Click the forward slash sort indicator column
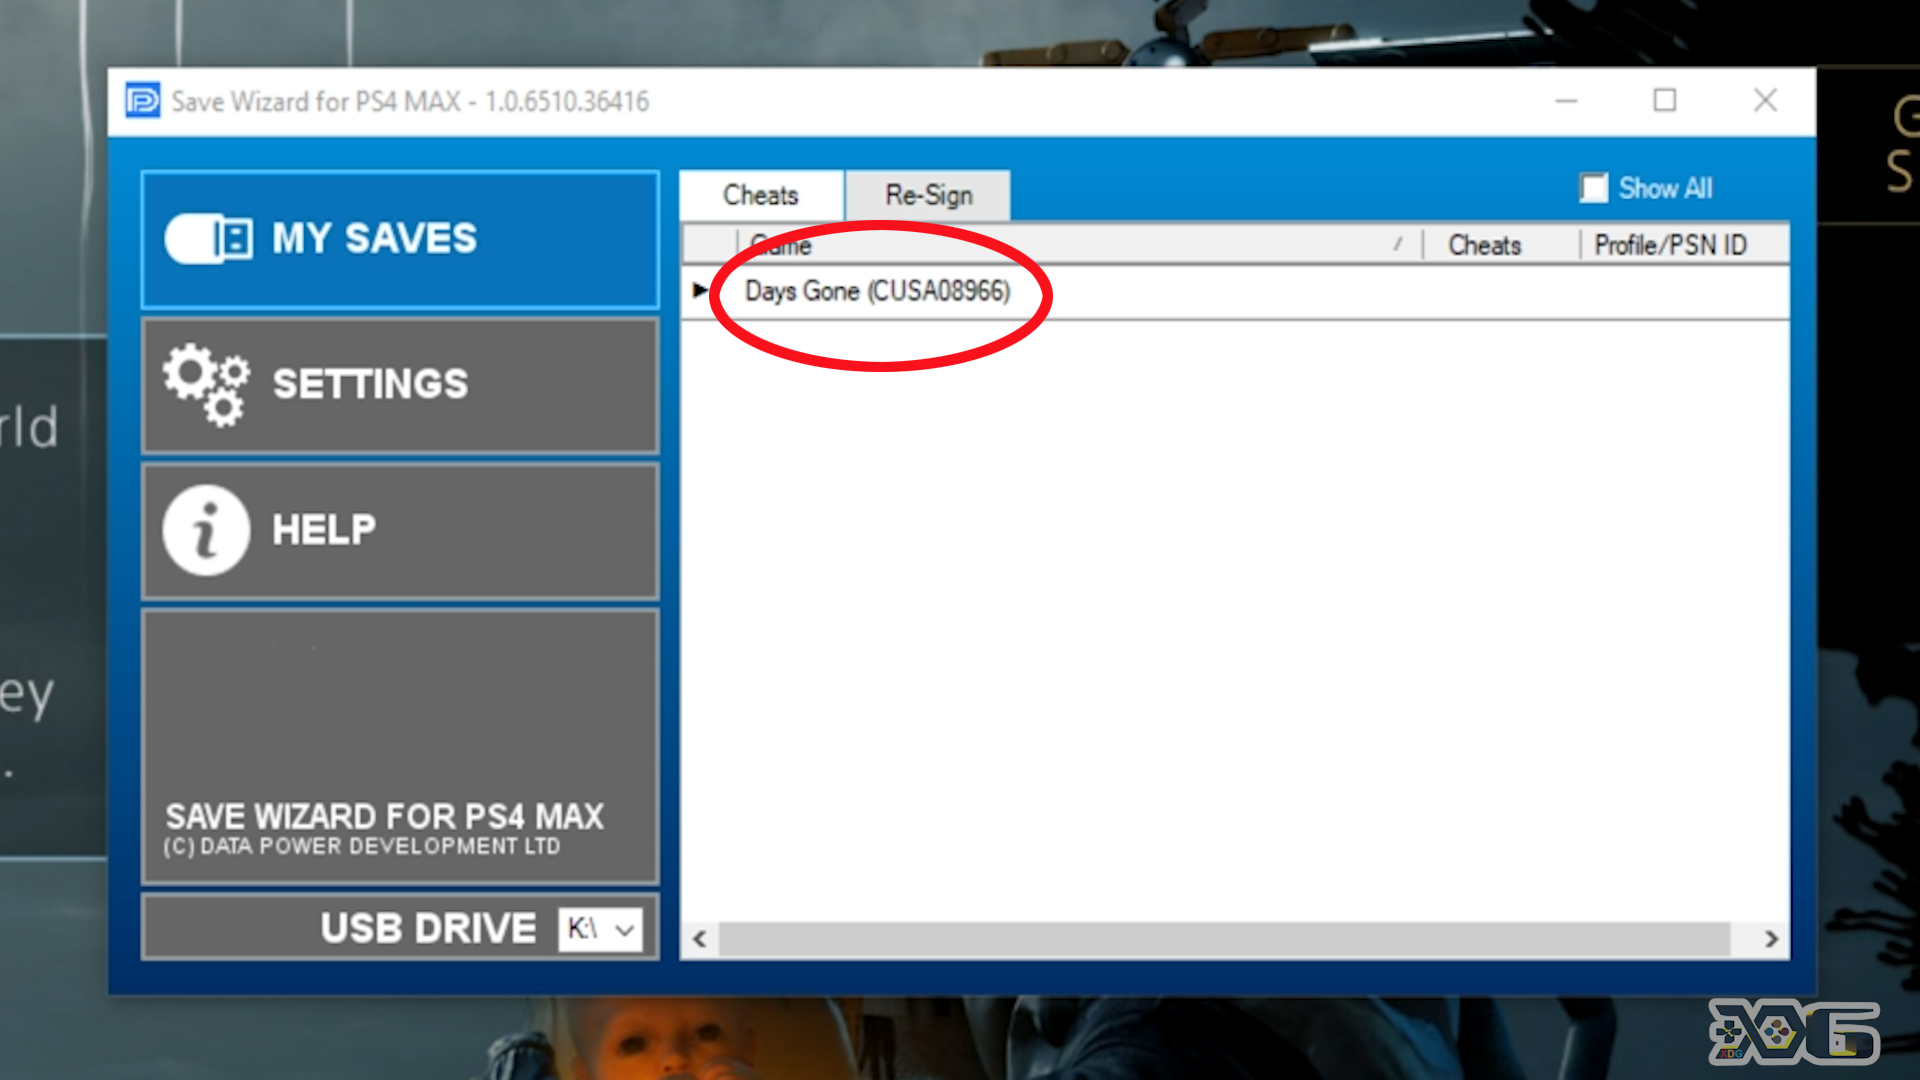 point(1398,247)
